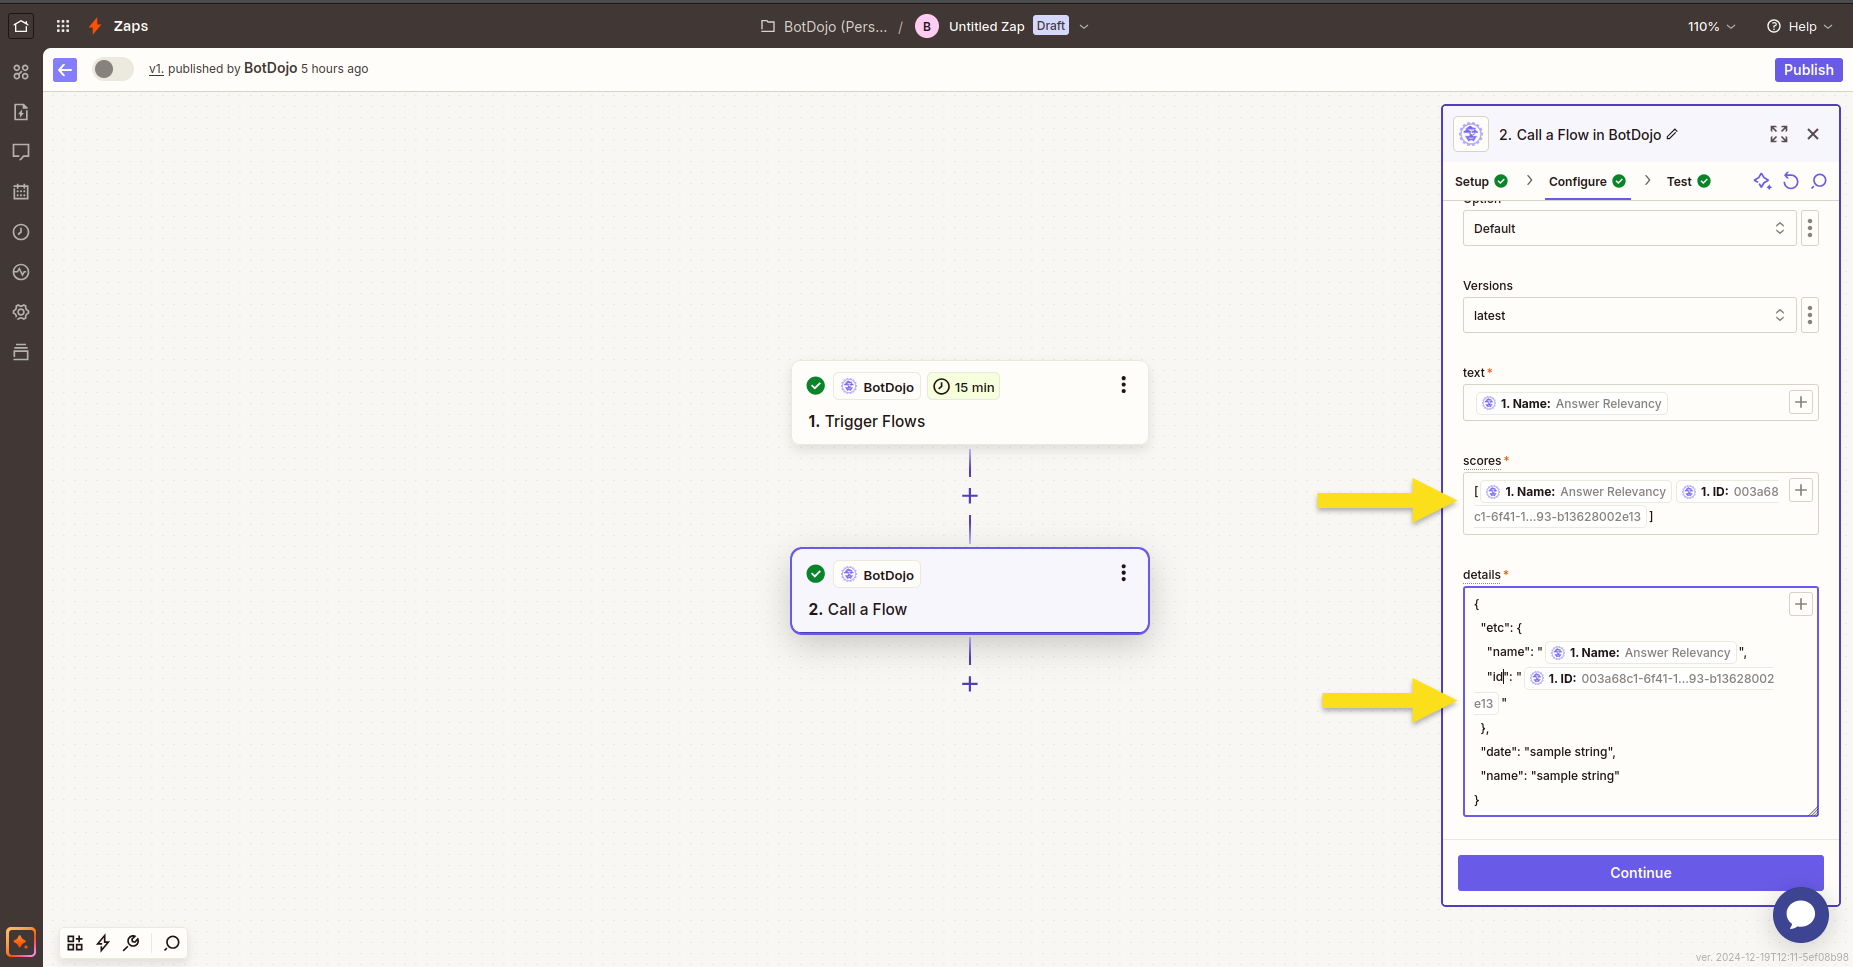This screenshot has width=1853, height=967.
Task: Open the Zaps menu item
Action: click(131, 26)
